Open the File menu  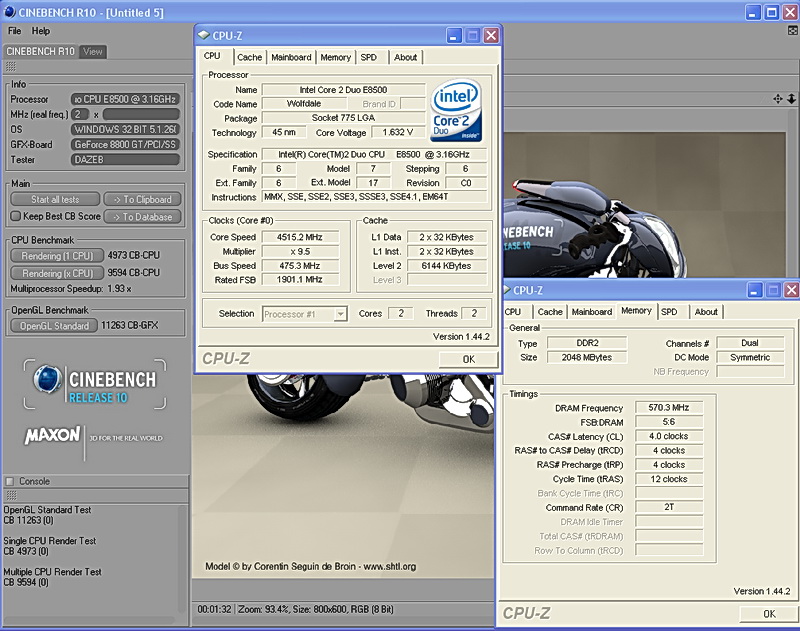[x=15, y=31]
